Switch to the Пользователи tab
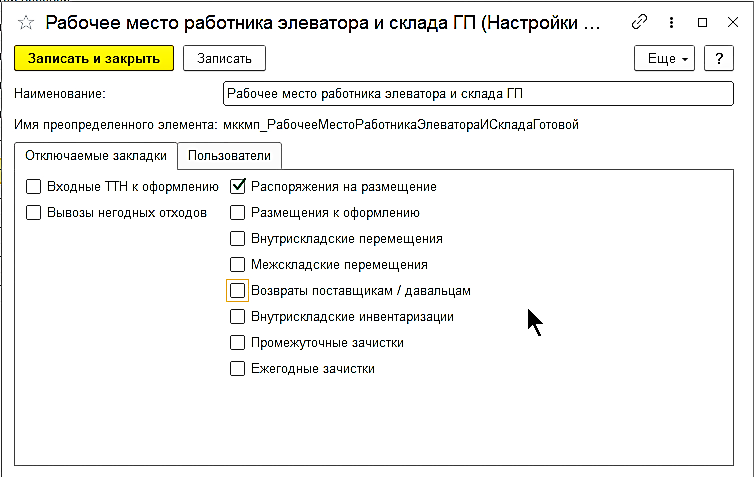 pyautogui.click(x=230, y=156)
